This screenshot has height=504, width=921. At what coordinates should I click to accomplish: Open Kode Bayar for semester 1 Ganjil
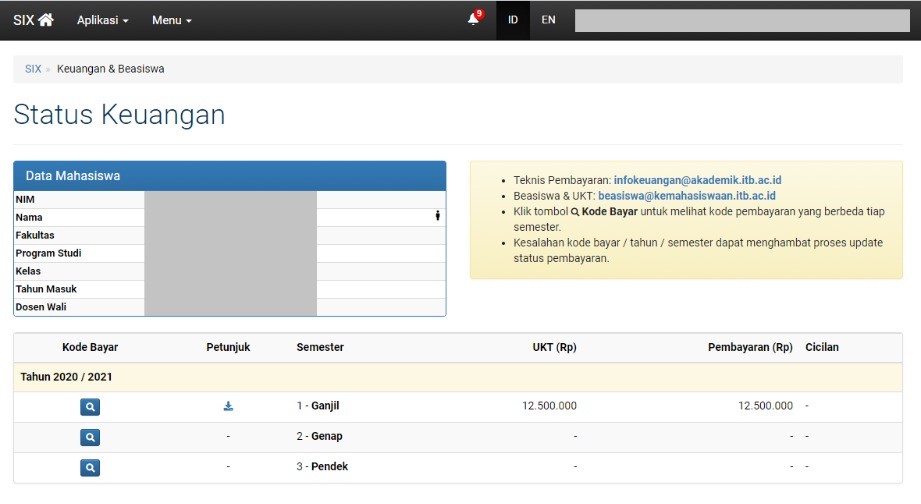coord(90,406)
